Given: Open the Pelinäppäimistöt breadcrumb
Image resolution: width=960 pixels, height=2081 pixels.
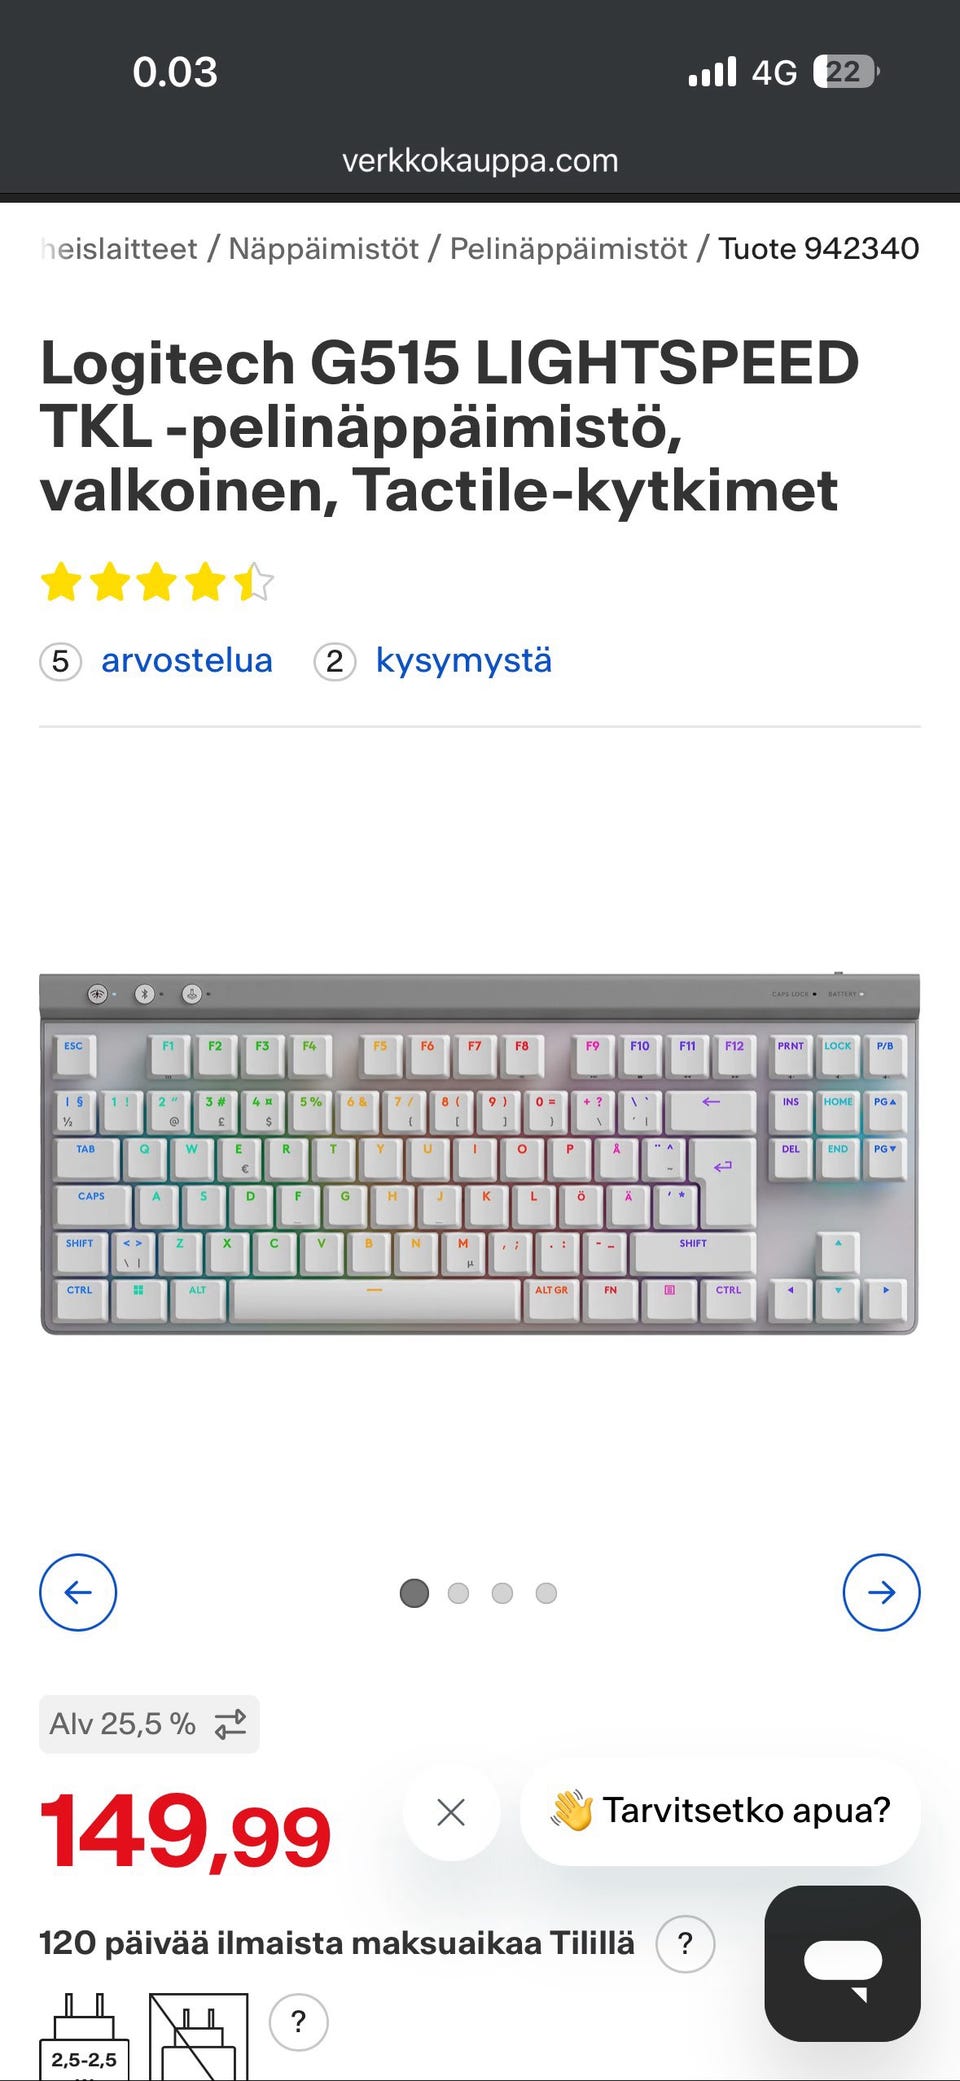Looking at the screenshot, I should (569, 248).
